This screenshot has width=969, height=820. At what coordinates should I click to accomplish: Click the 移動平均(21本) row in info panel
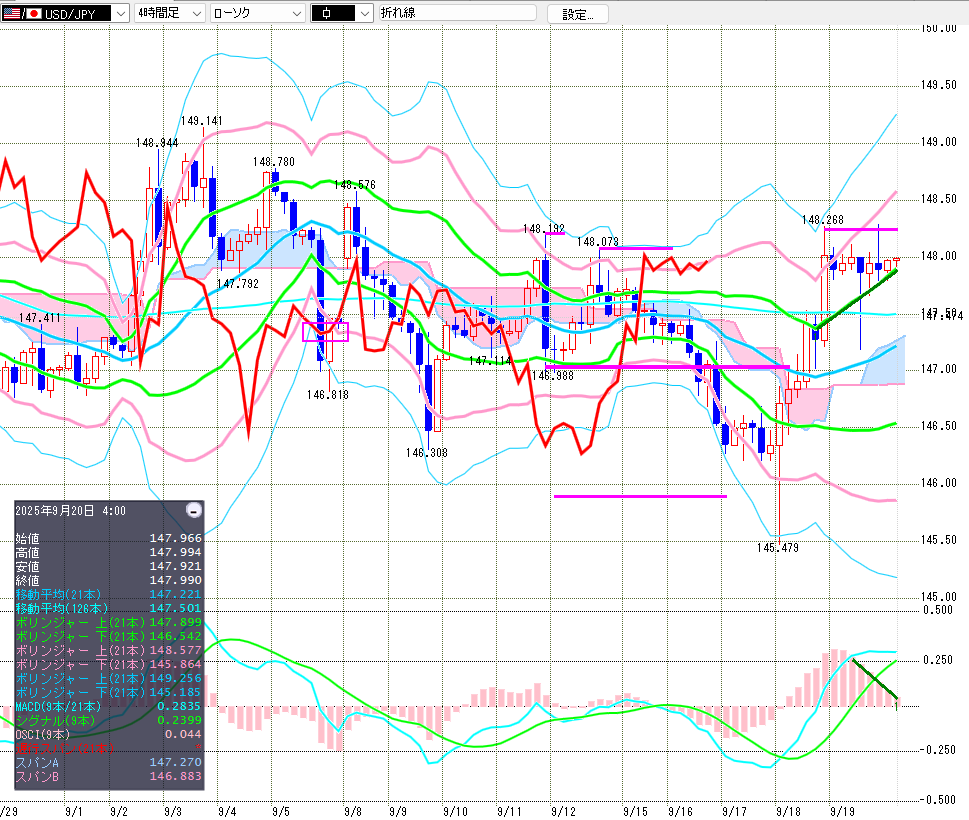coord(108,594)
